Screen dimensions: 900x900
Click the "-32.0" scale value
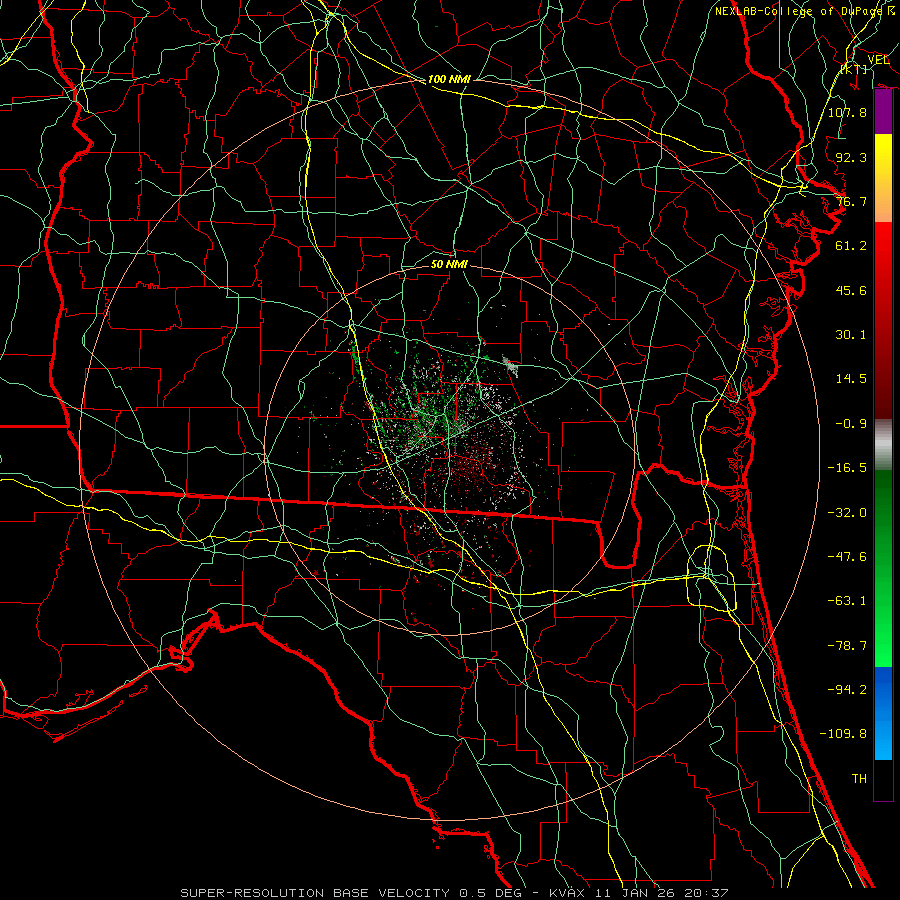click(x=847, y=513)
